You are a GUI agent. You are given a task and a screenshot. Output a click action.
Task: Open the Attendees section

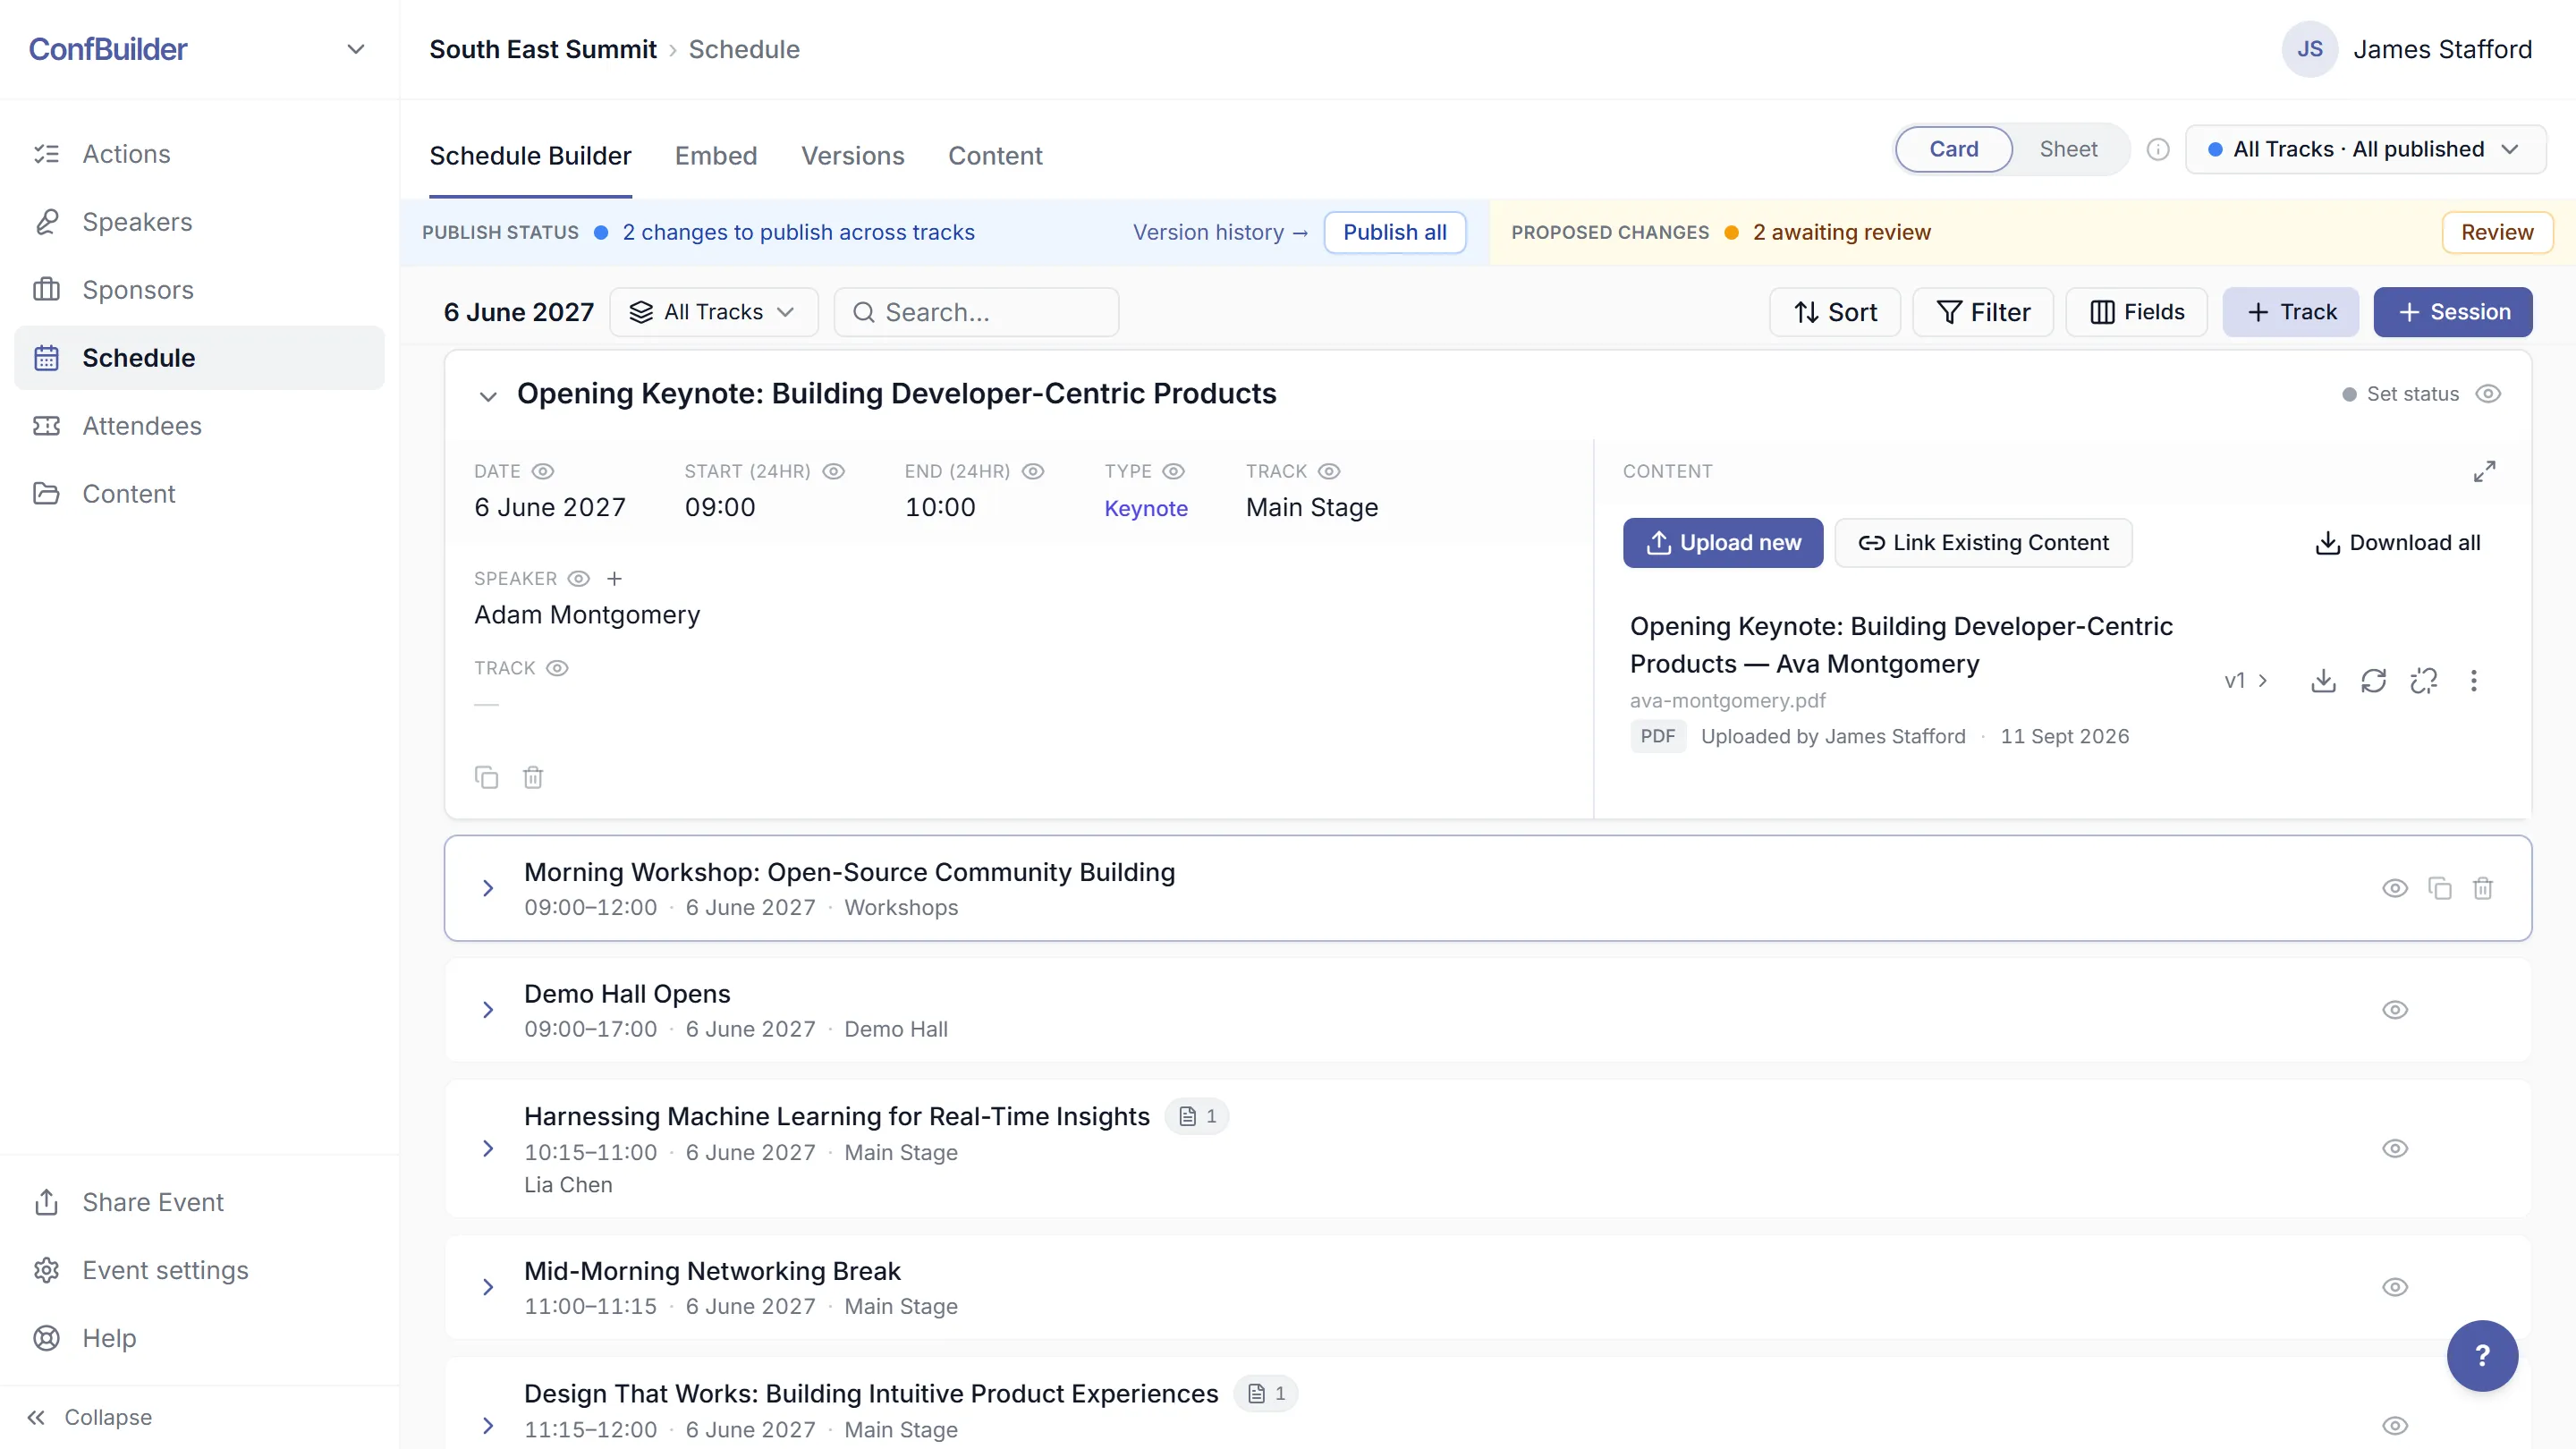coord(199,426)
